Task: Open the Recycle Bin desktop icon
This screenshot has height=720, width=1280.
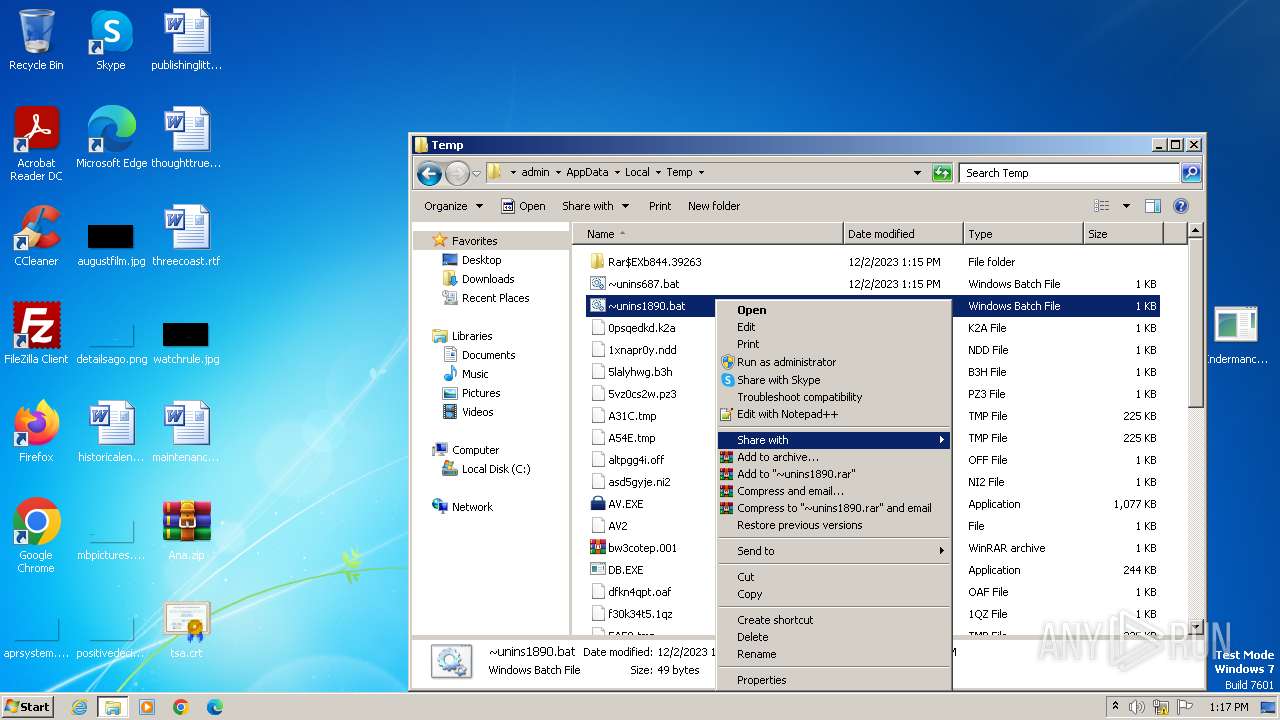Action: coord(36,40)
